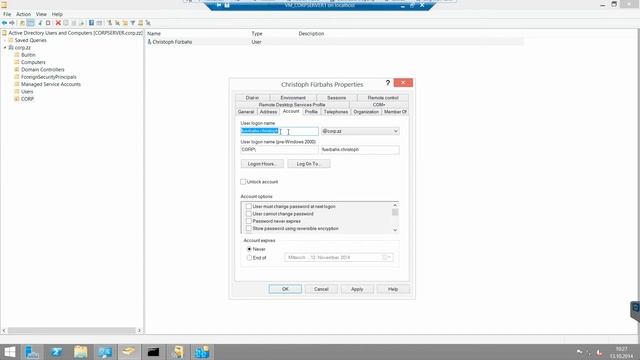Switch to the Dial-in tab

pyautogui.click(x=252, y=98)
